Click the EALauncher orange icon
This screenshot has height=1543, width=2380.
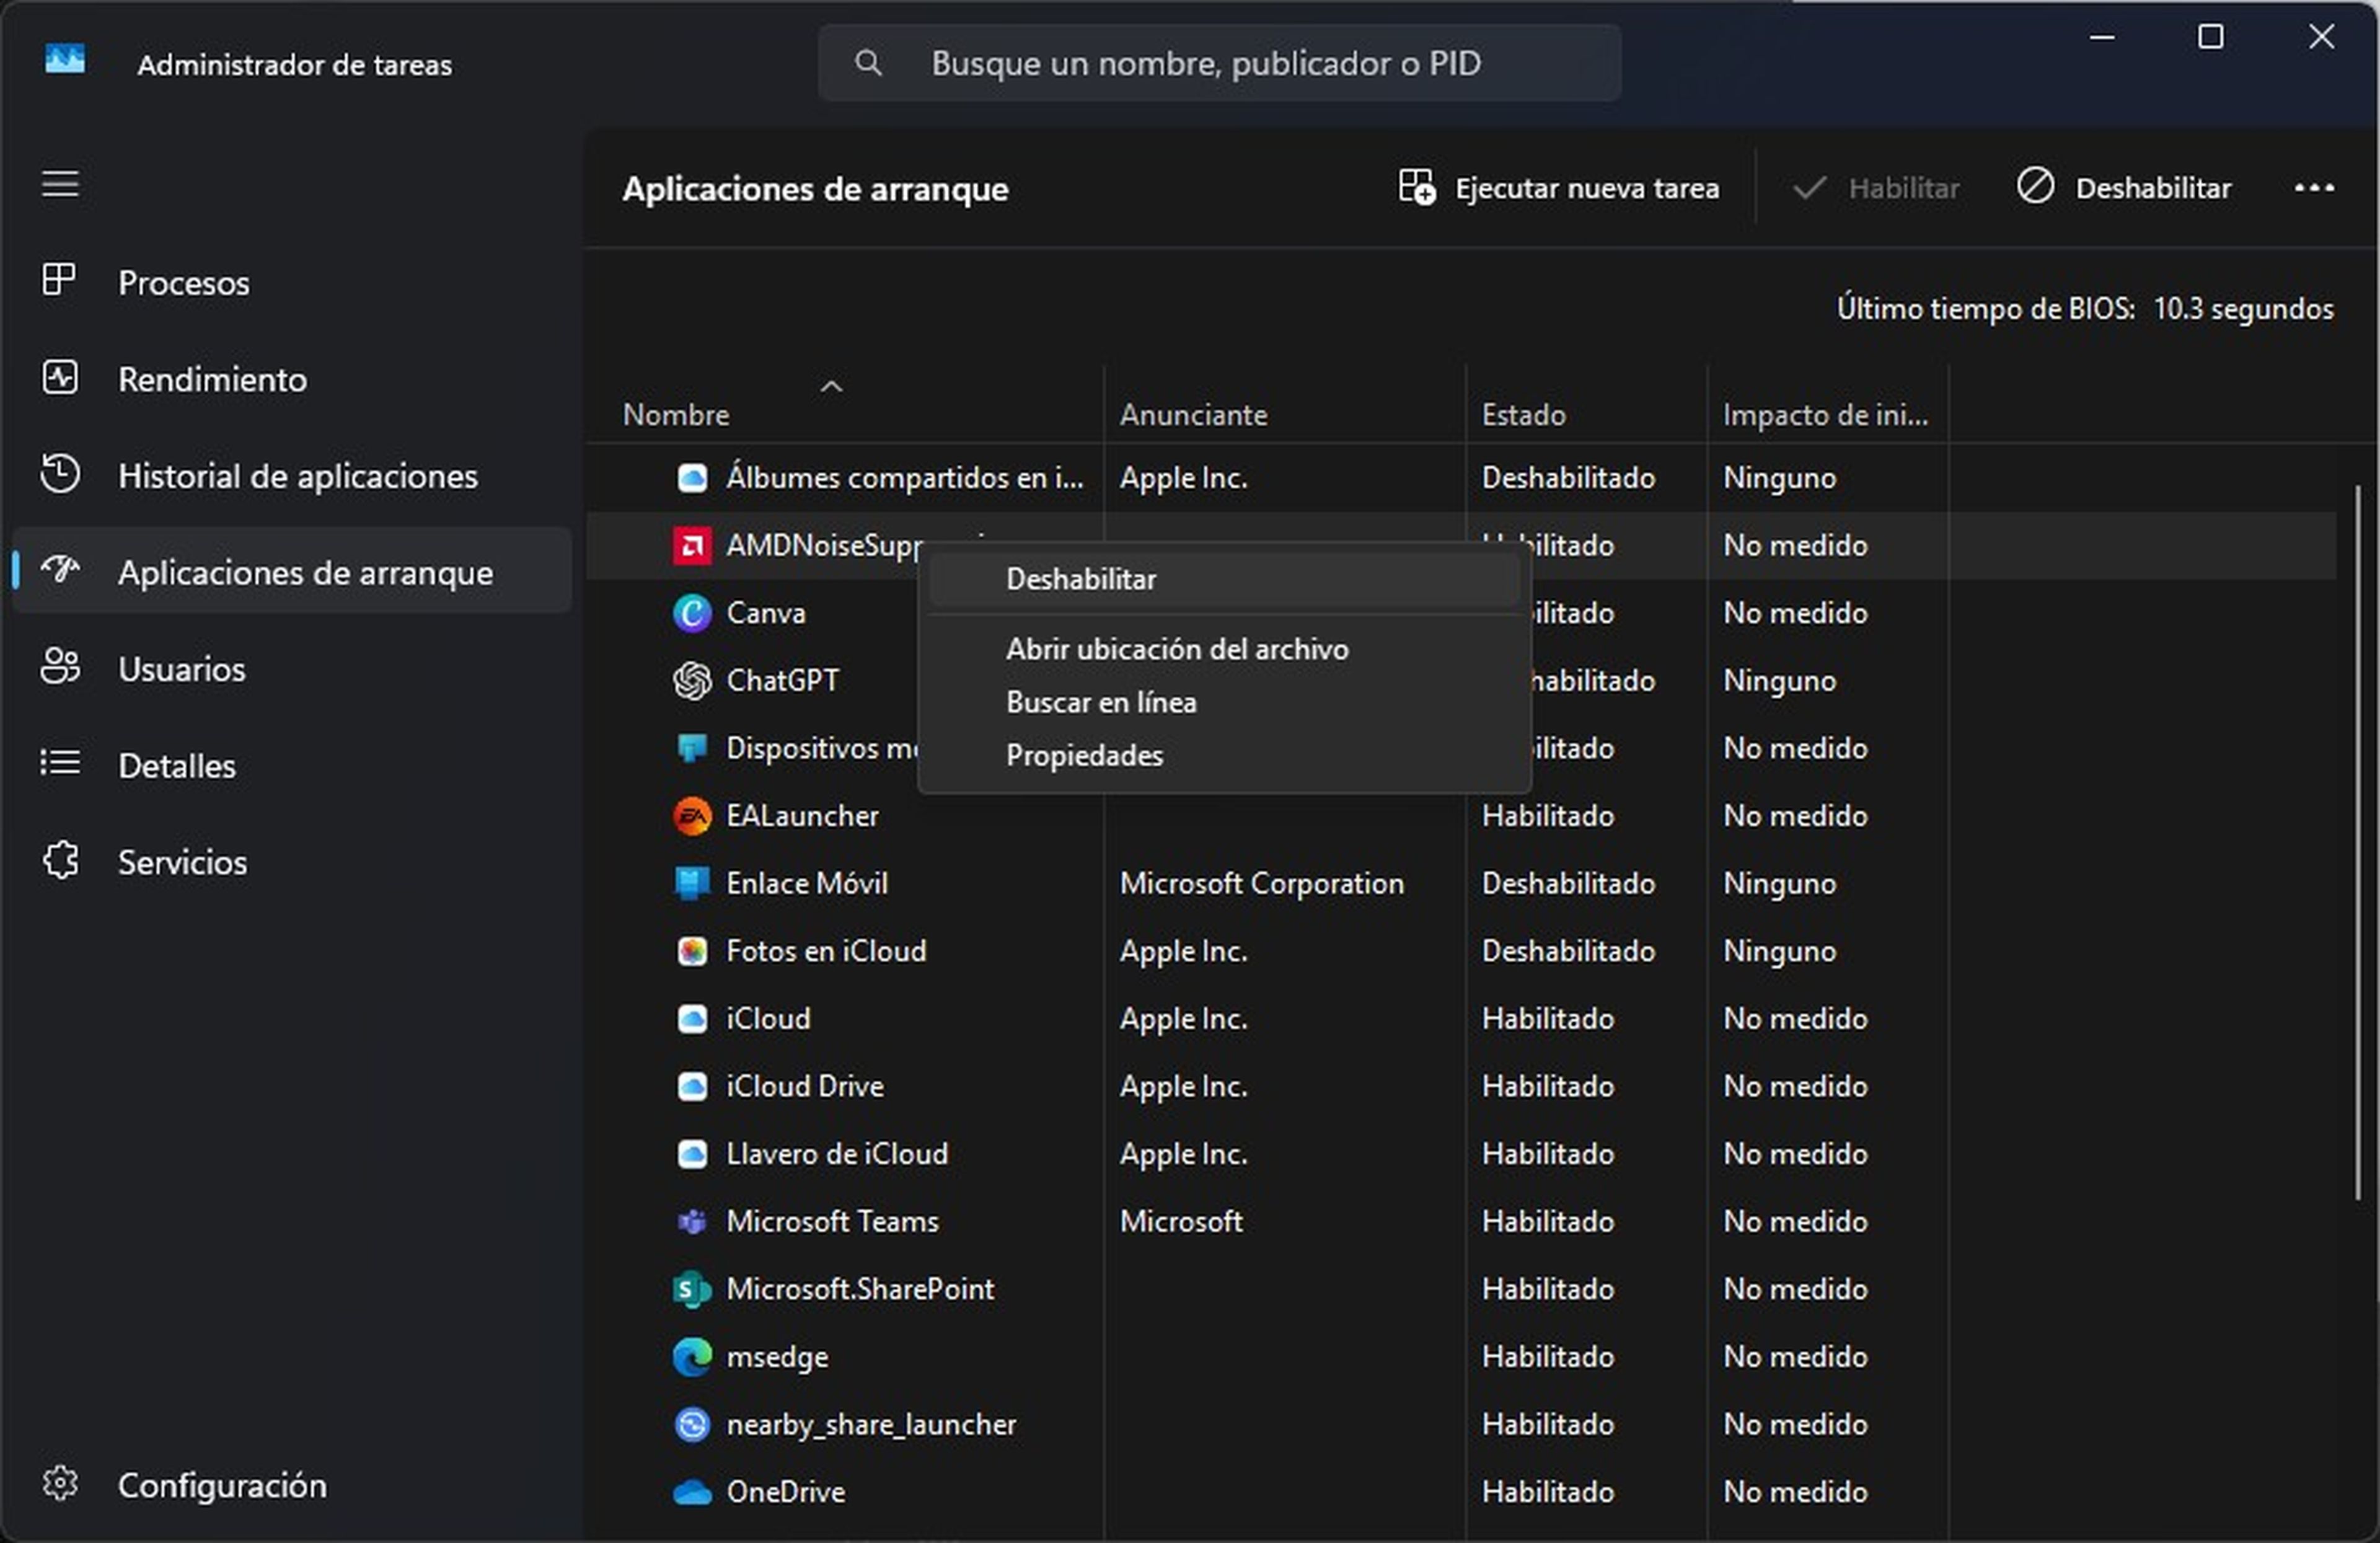click(692, 815)
